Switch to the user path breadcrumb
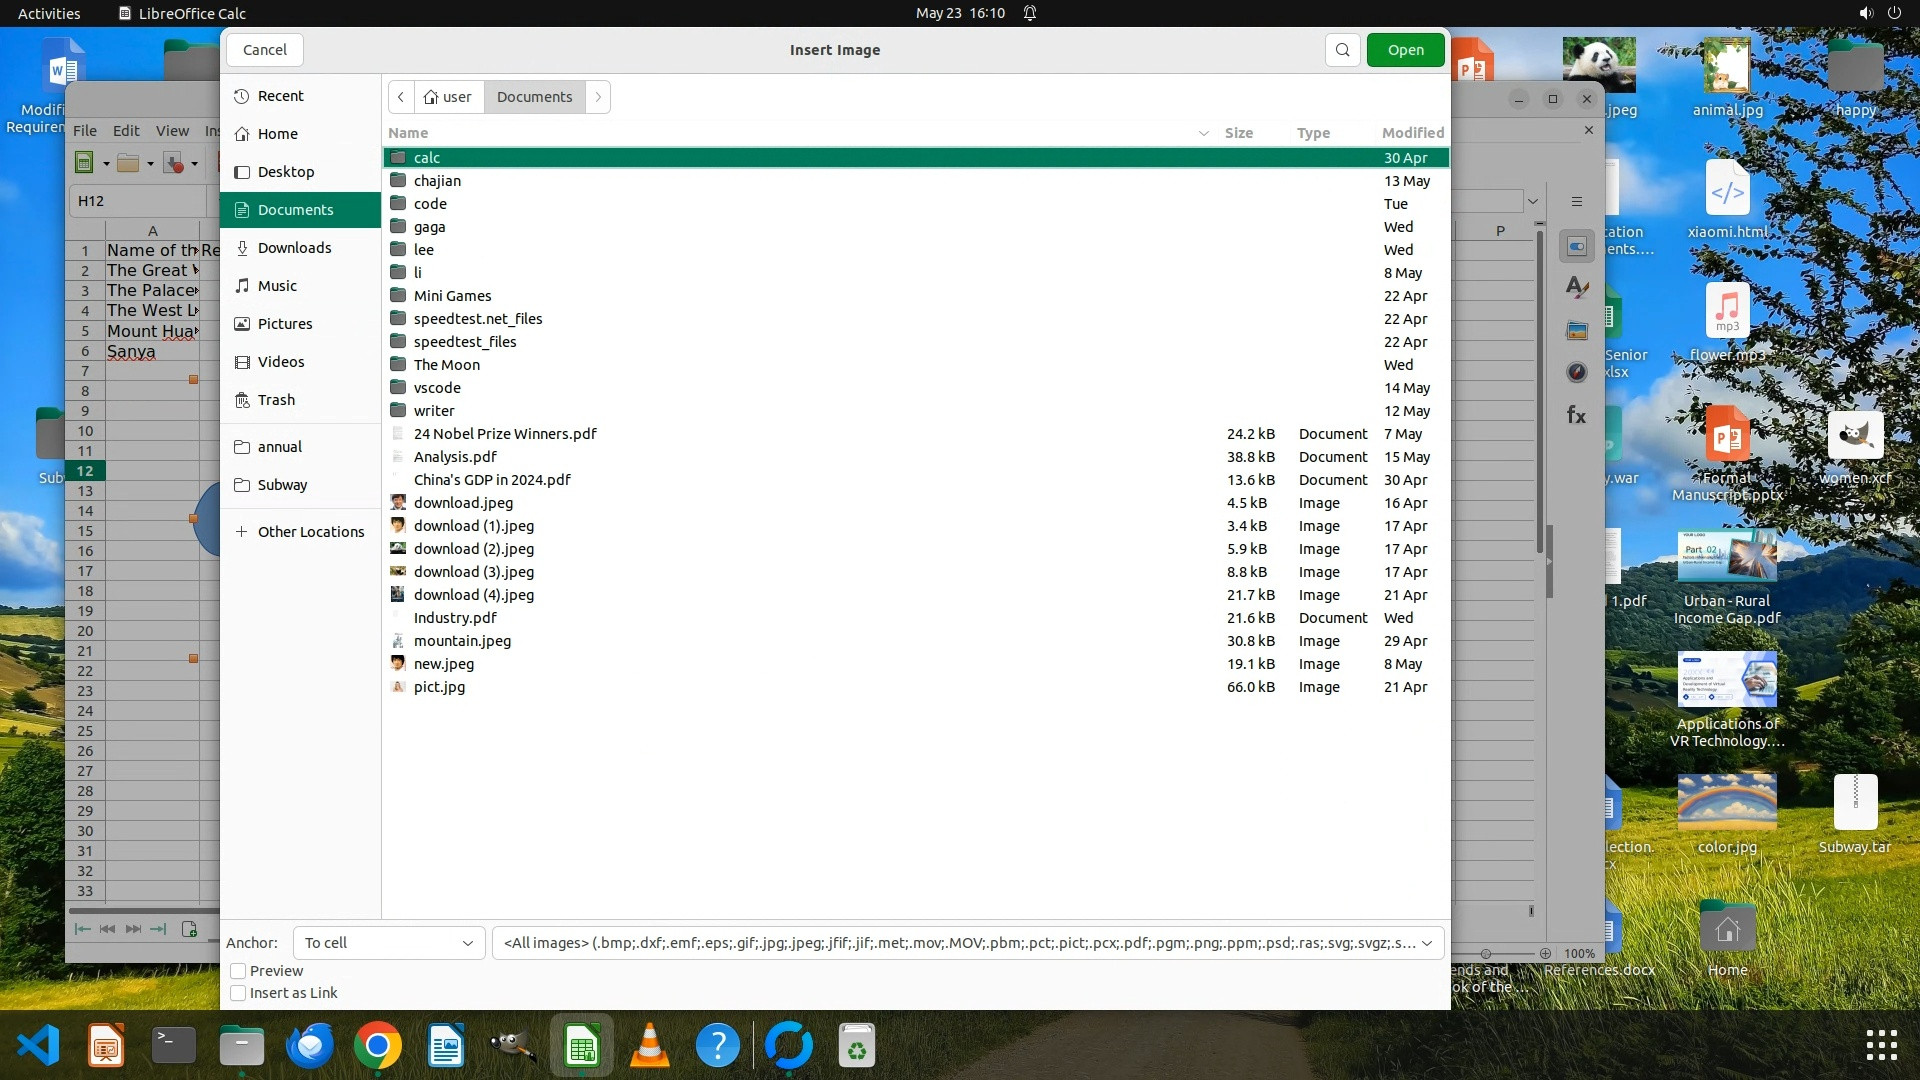The height and width of the screenshot is (1080, 1920). tap(448, 97)
